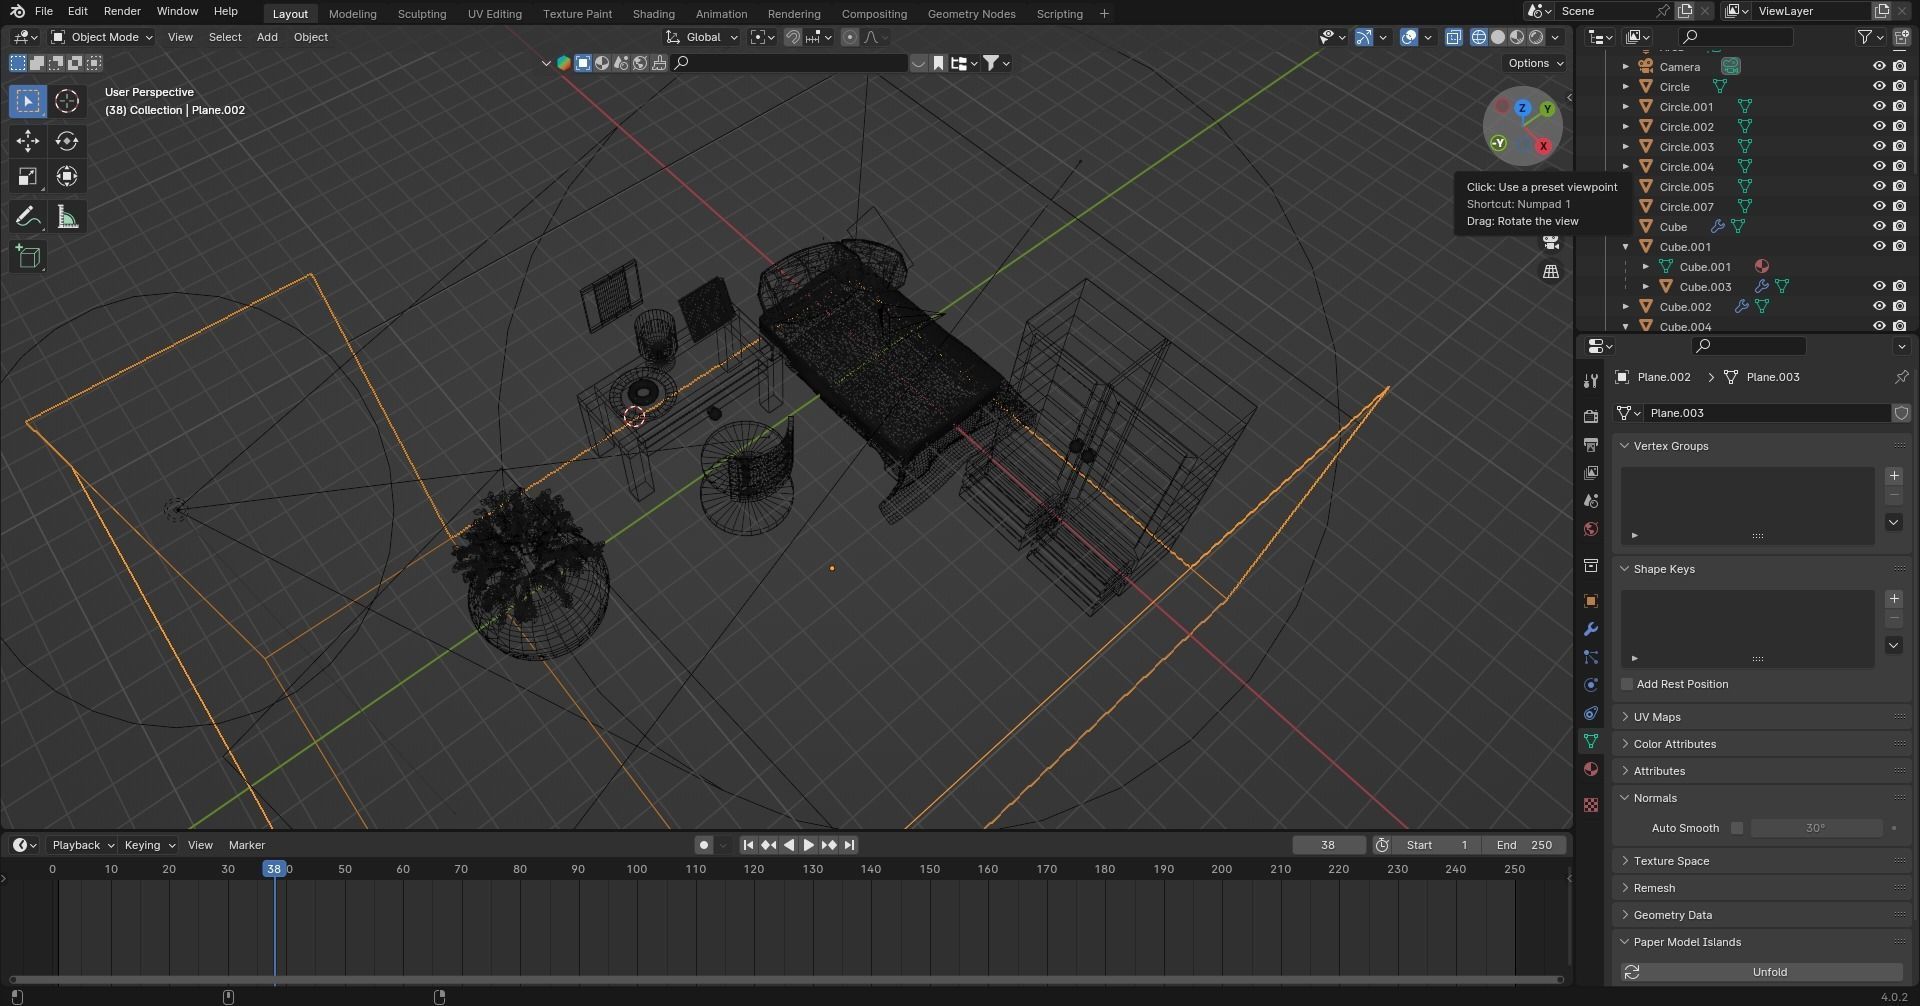Hide the Camera object in the outliner
Viewport: 1920px width, 1006px height.
[1879, 67]
